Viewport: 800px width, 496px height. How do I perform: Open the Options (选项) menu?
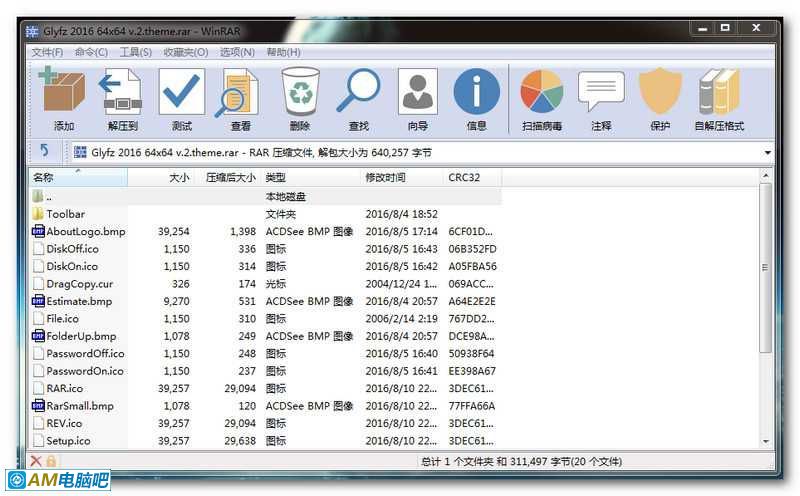pos(237,52)
